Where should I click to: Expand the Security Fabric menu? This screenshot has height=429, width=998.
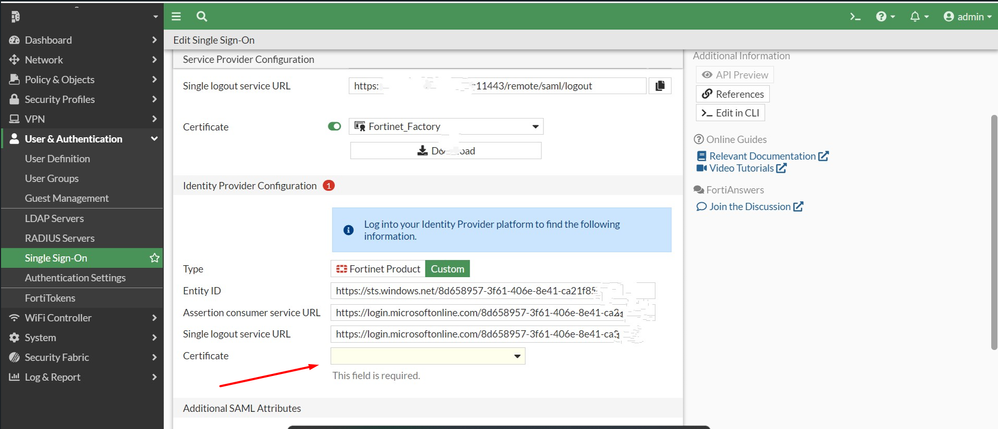[82, 357]
